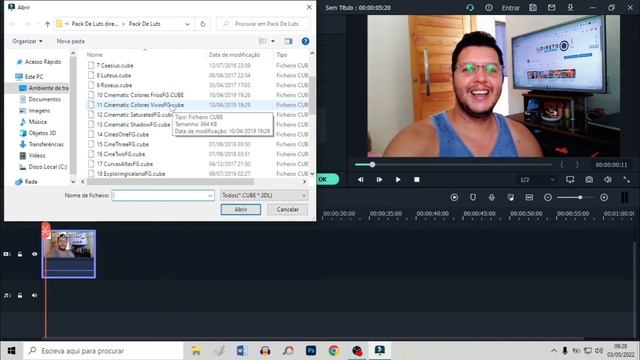Viewport: 640px width, 360px height.
Task: Play the preview video
Action: click(x=398, y=180)
